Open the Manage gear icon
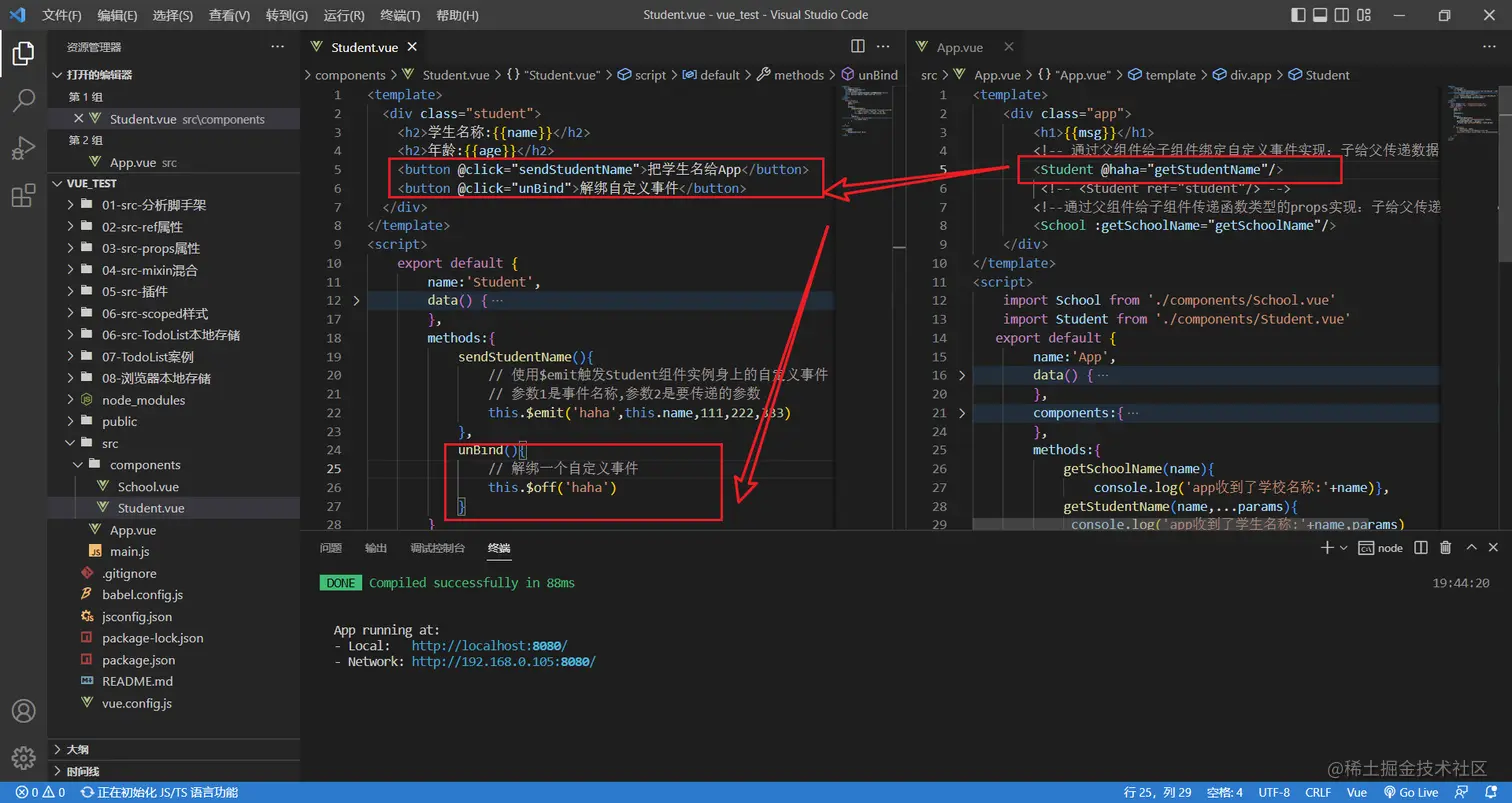1512x803 pixels. (23, 758)
